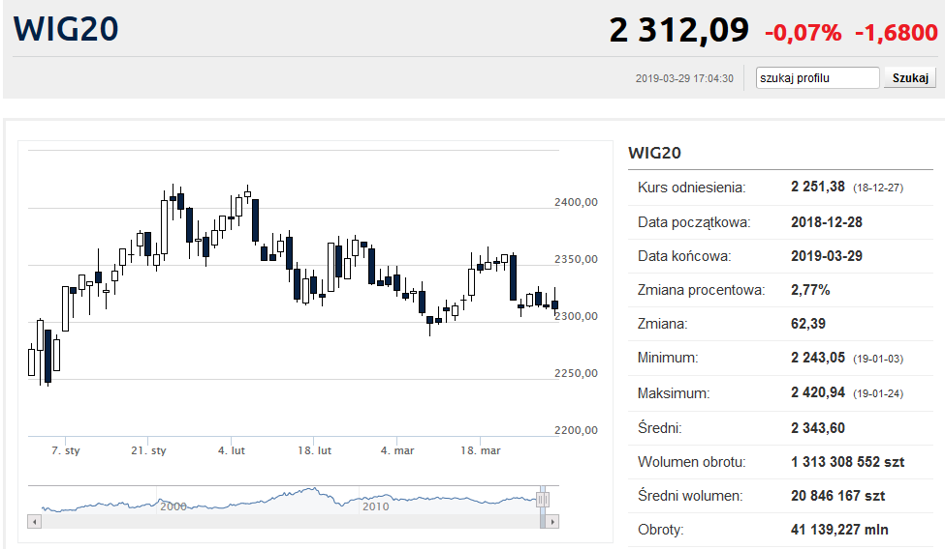This screenshot has height=549, width=945.
Task: Click the navigator scrollbar track
Action: [x=290, y=521]
